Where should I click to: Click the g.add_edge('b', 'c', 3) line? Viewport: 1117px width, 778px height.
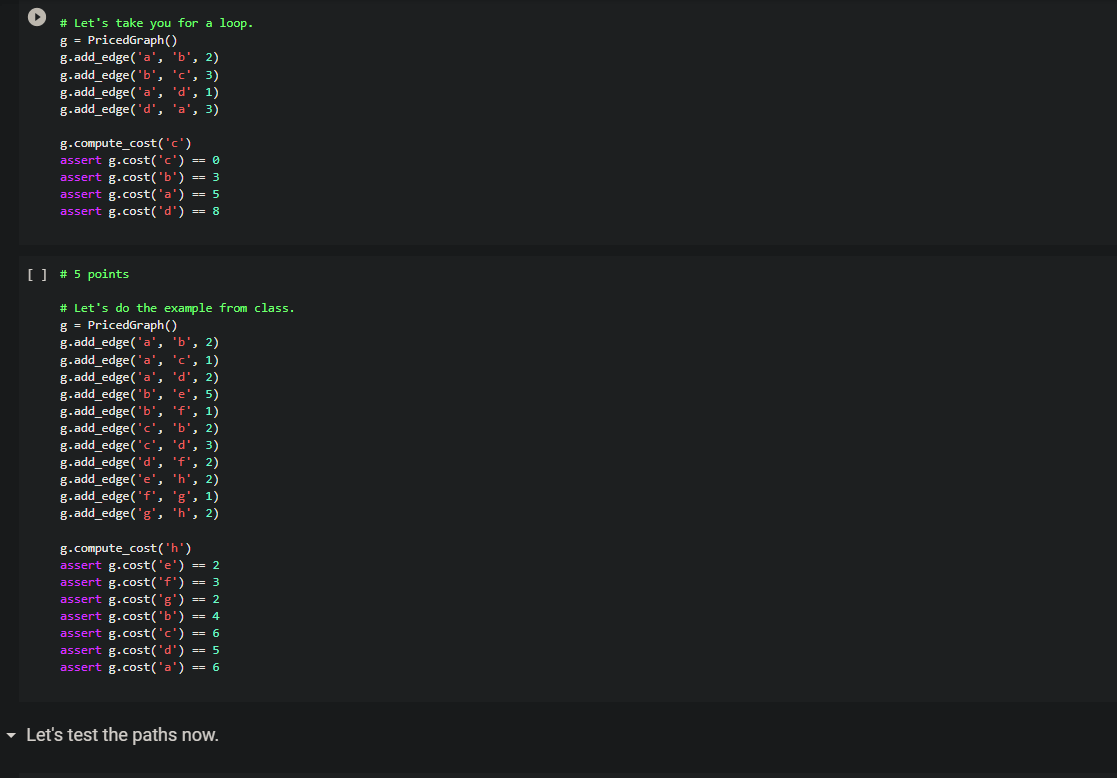[139, 75]
